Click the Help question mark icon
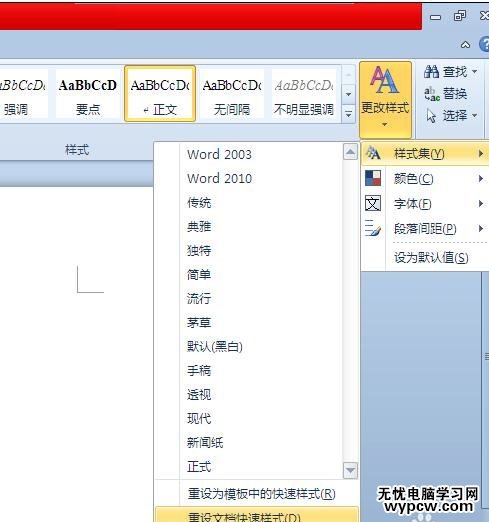 click(x=484, y=44)
